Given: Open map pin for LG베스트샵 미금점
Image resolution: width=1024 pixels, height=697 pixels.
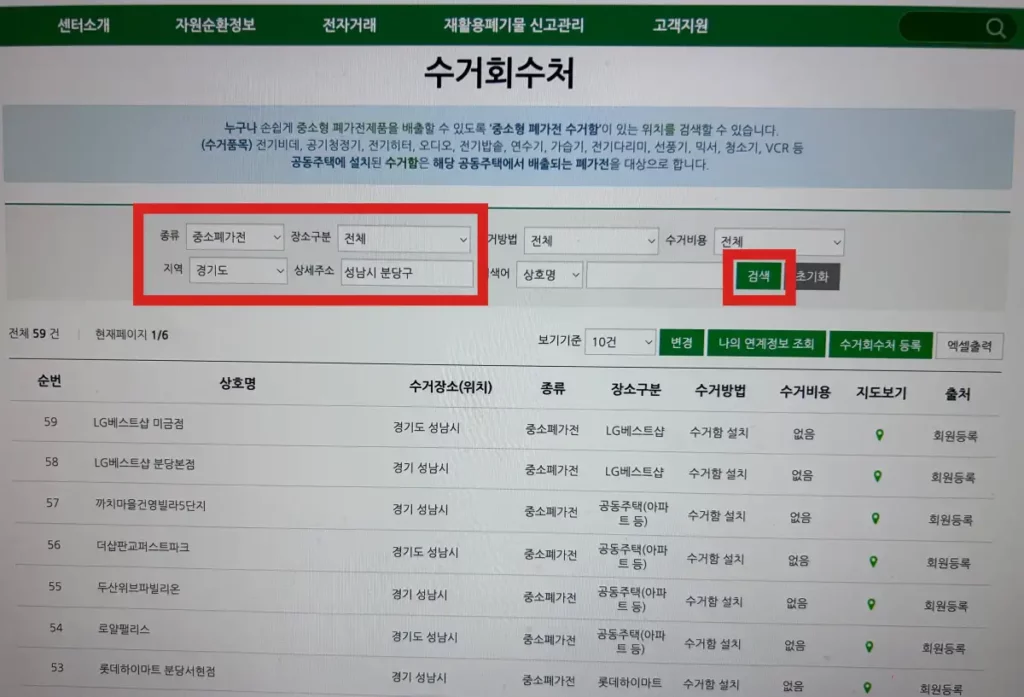Looking at the screenshot, I should click(x=880, y=435).
